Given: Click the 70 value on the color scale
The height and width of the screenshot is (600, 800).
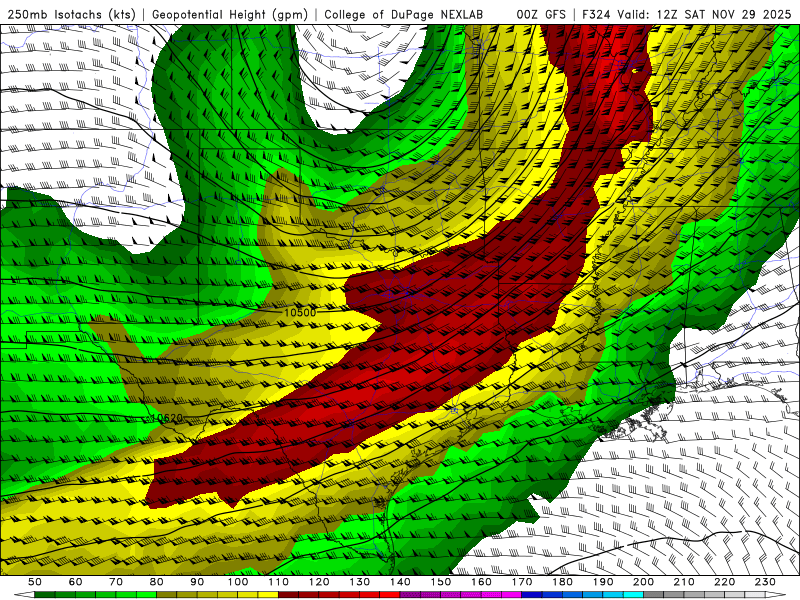Looking at the screenshot, I should (116, 582).
